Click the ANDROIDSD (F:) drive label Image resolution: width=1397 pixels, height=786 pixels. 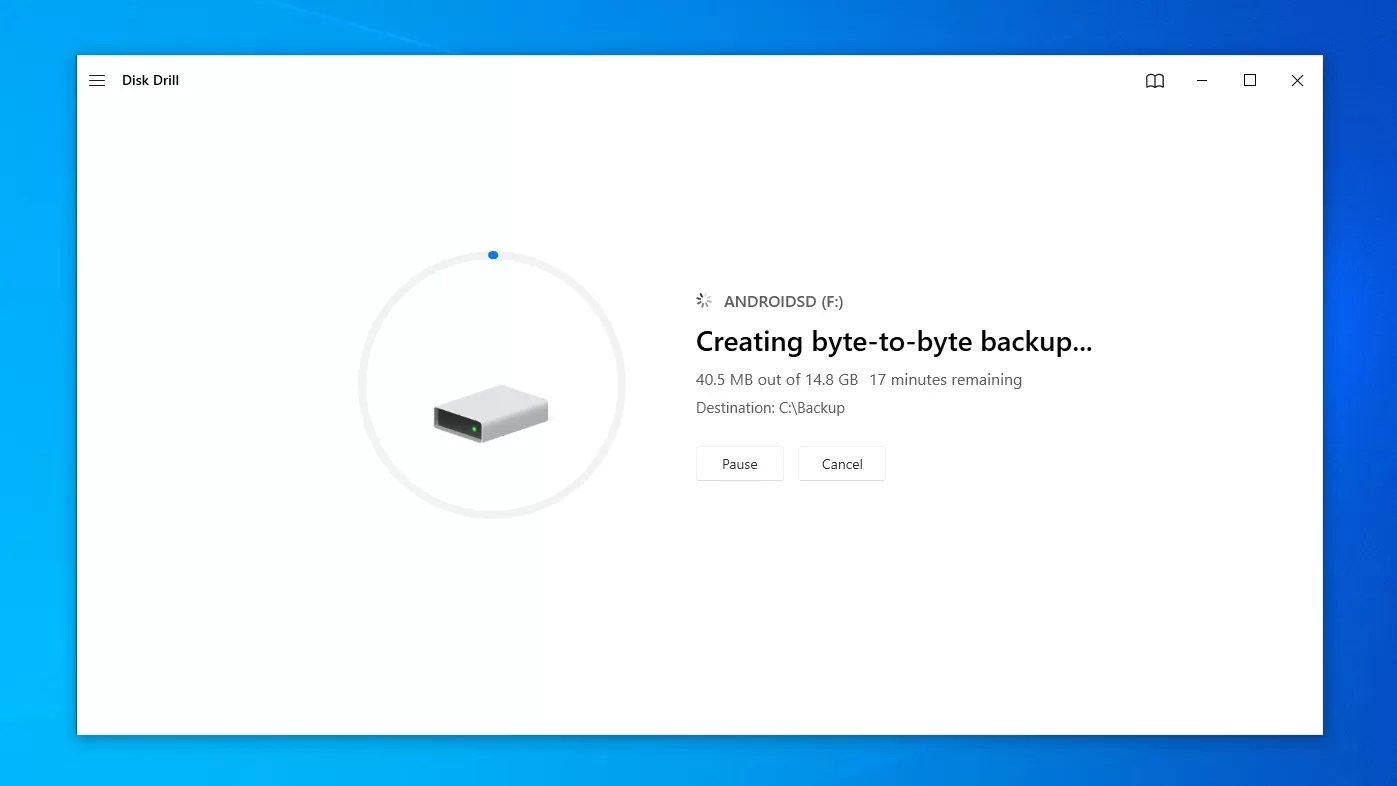784,301
